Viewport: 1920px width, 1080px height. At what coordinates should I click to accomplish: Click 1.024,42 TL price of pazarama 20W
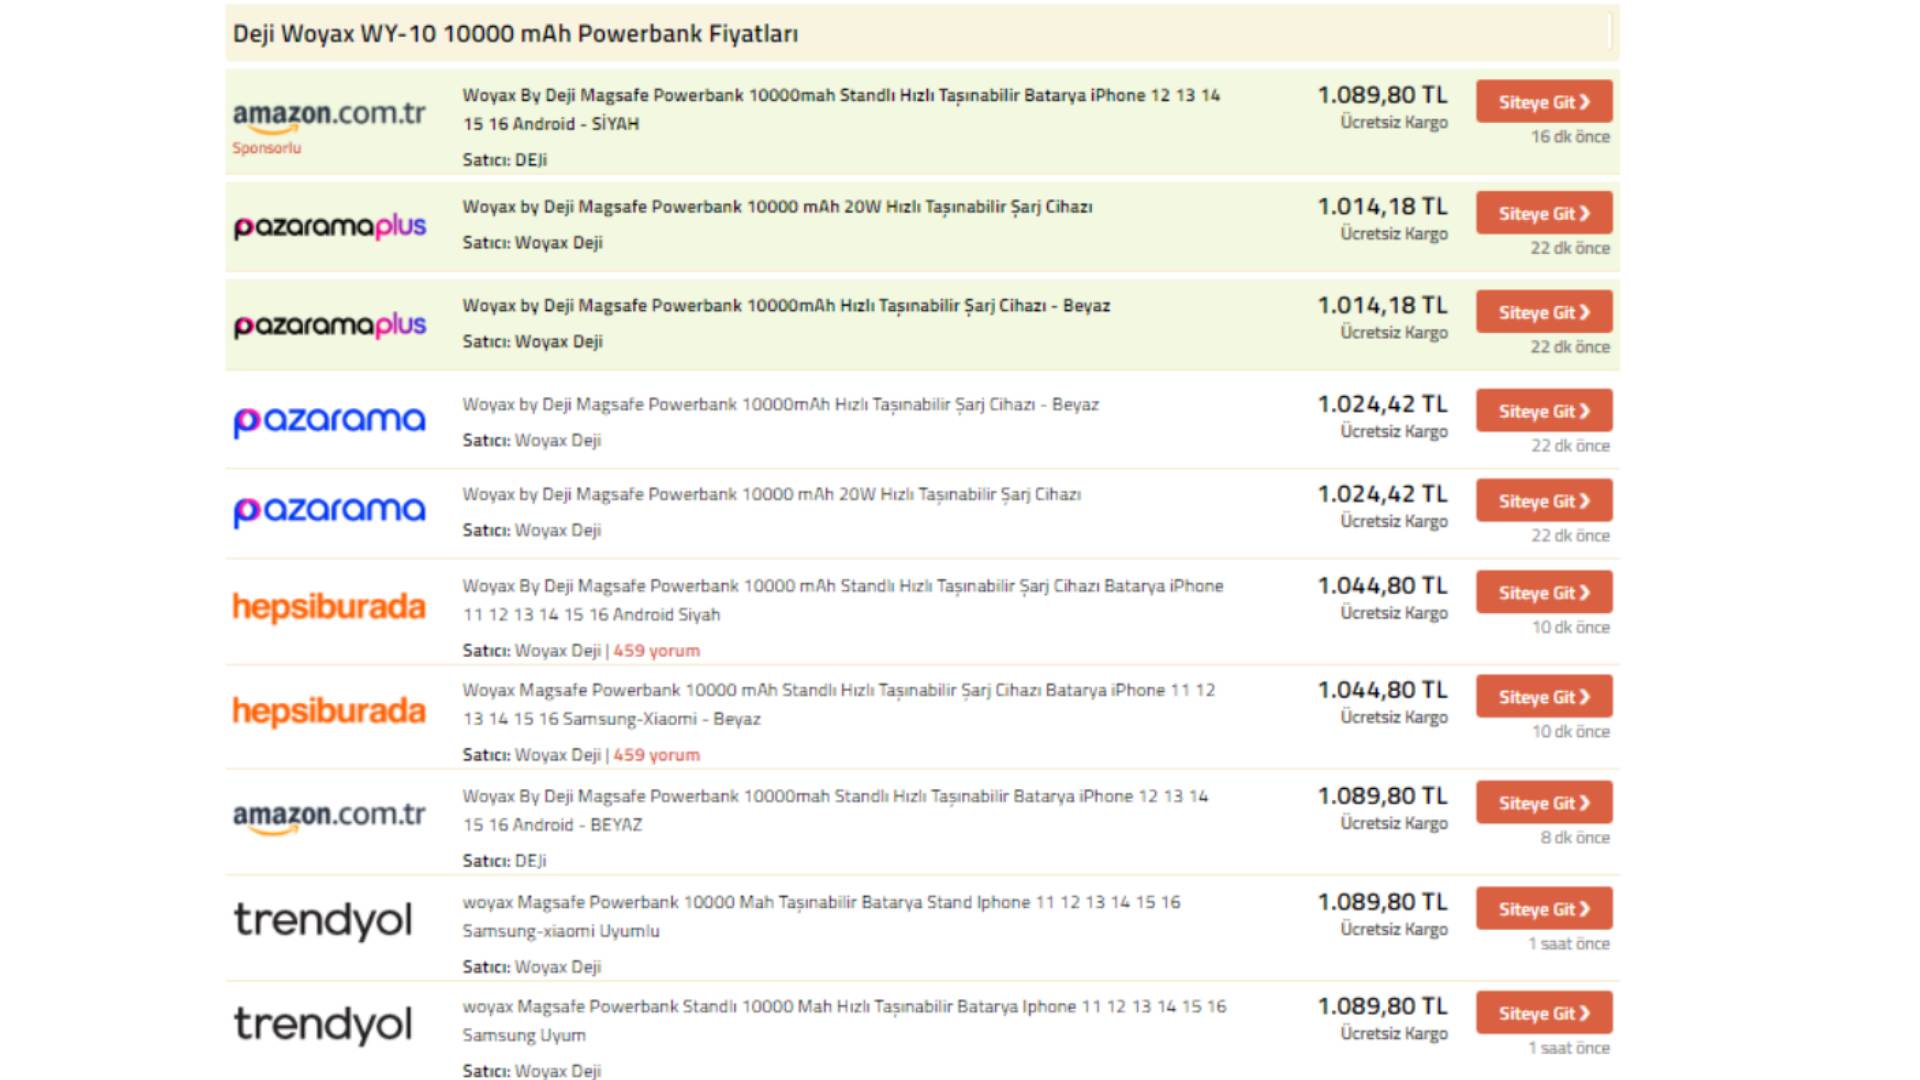click(x=1382, y=494)
